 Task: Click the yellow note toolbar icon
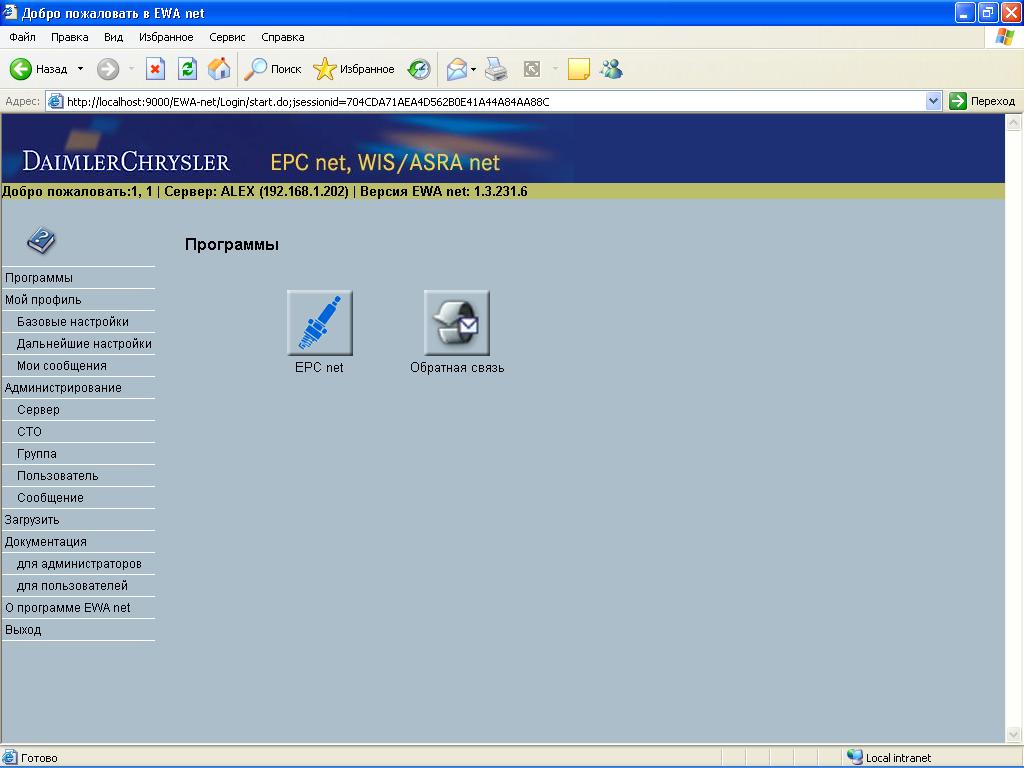click(579, 69)
